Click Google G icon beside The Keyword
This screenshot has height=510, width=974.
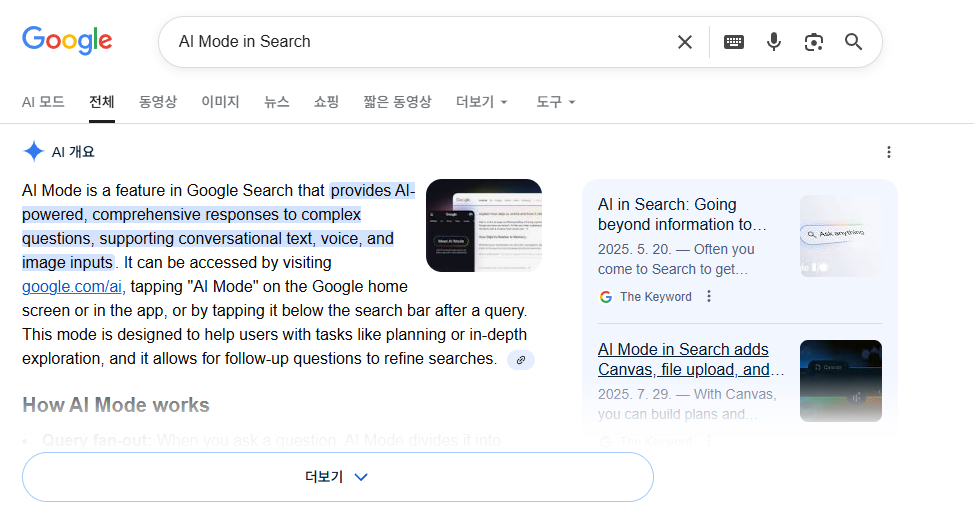point(606,297)
